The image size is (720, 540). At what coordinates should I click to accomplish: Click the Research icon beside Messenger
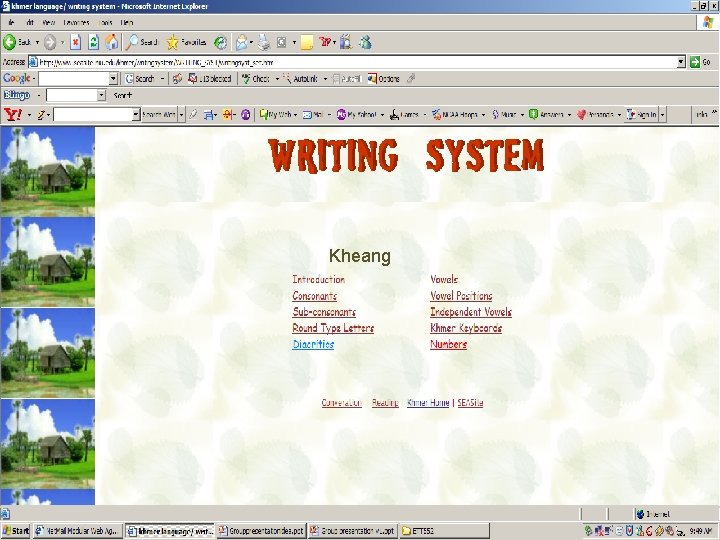[x=346, y=42]
